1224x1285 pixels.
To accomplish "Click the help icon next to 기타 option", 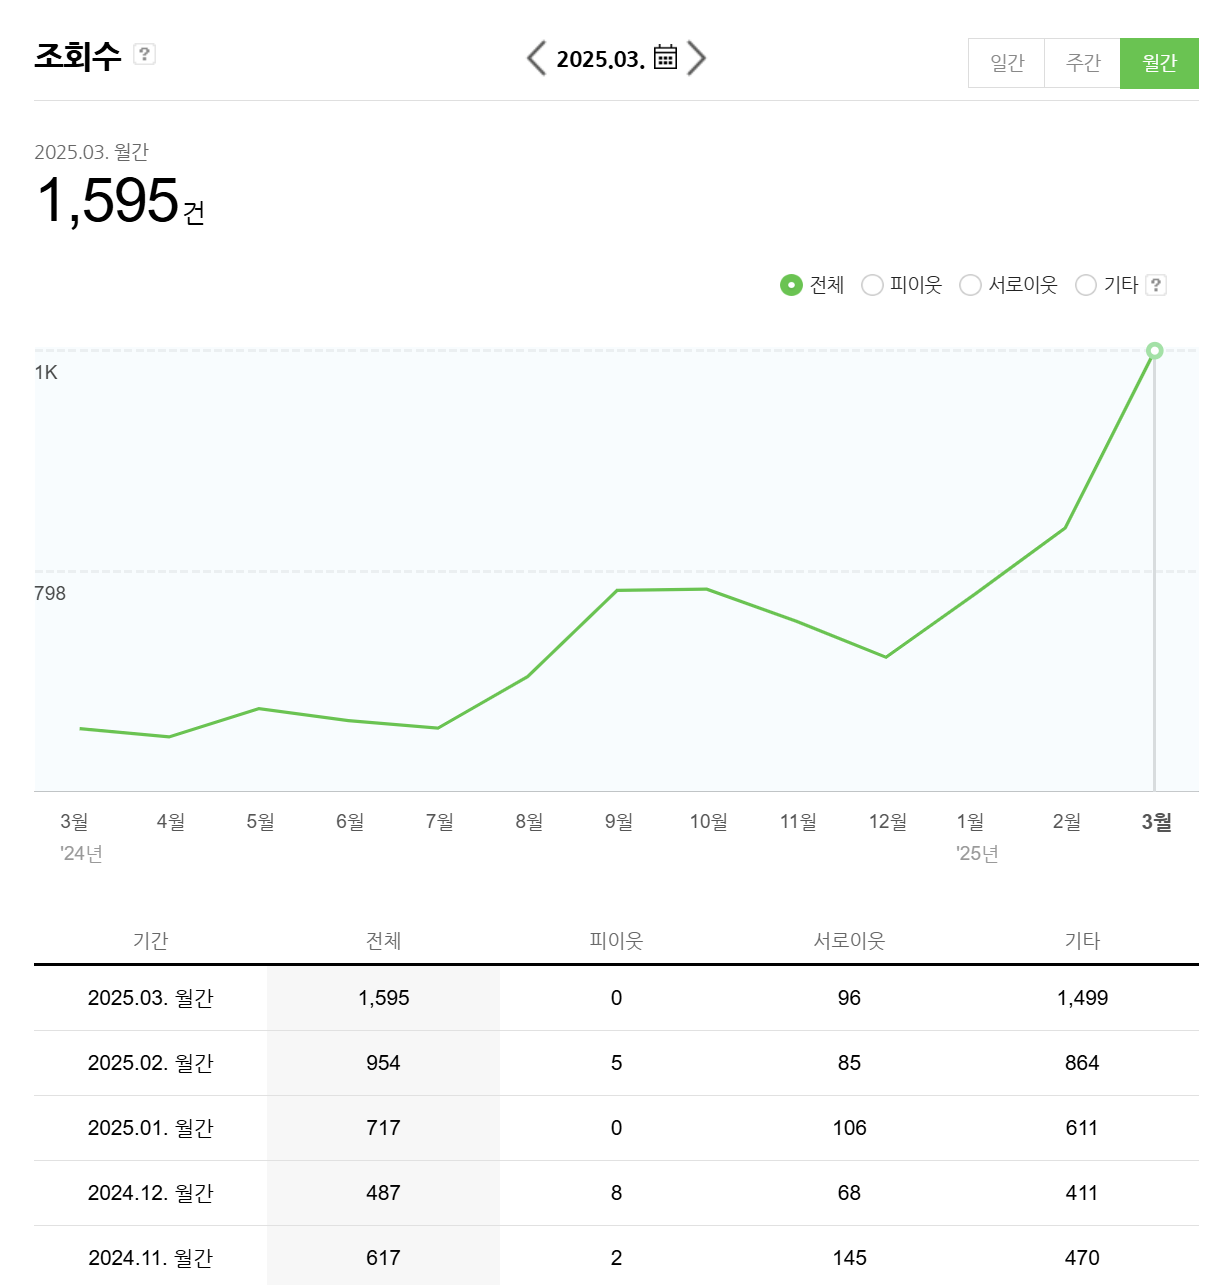I will [x=1157, y=285].
